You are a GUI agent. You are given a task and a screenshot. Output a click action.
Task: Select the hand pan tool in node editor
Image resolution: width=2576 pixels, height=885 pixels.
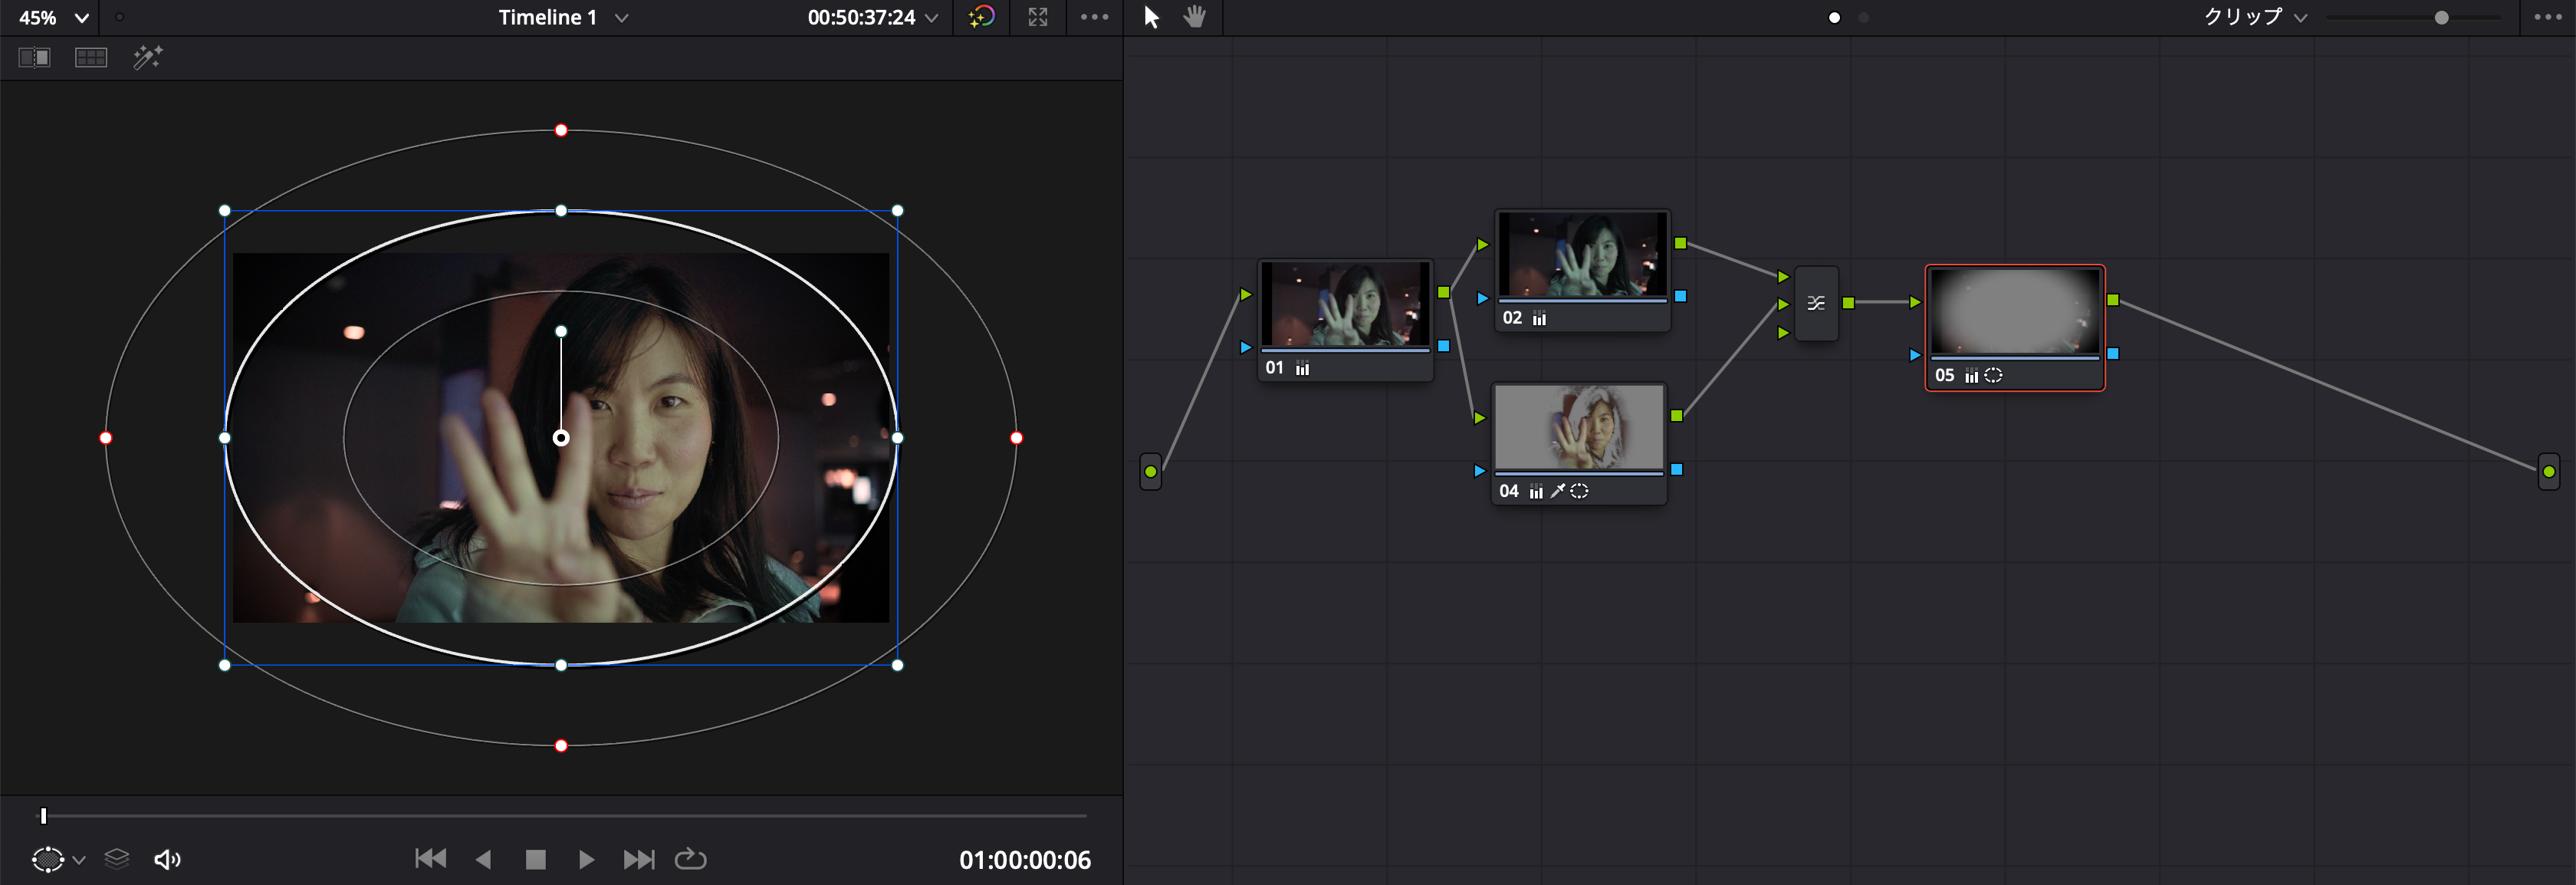[1194, 17]
